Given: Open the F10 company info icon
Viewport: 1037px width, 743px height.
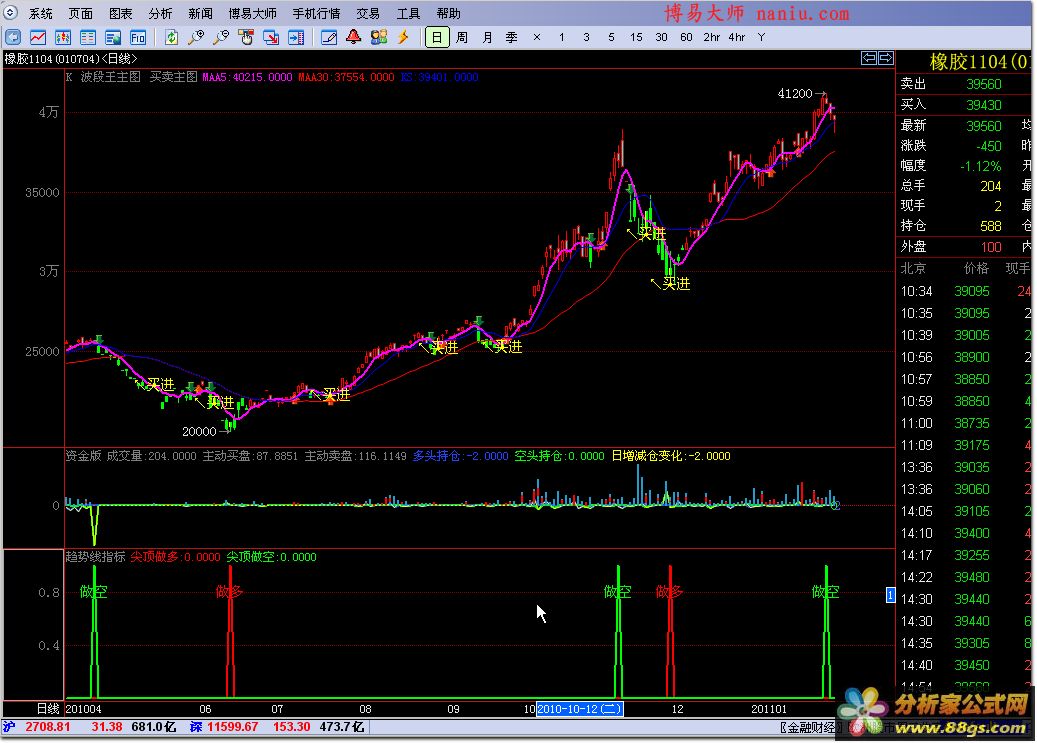Looking at the screenshot, I should tap(138, 38).
